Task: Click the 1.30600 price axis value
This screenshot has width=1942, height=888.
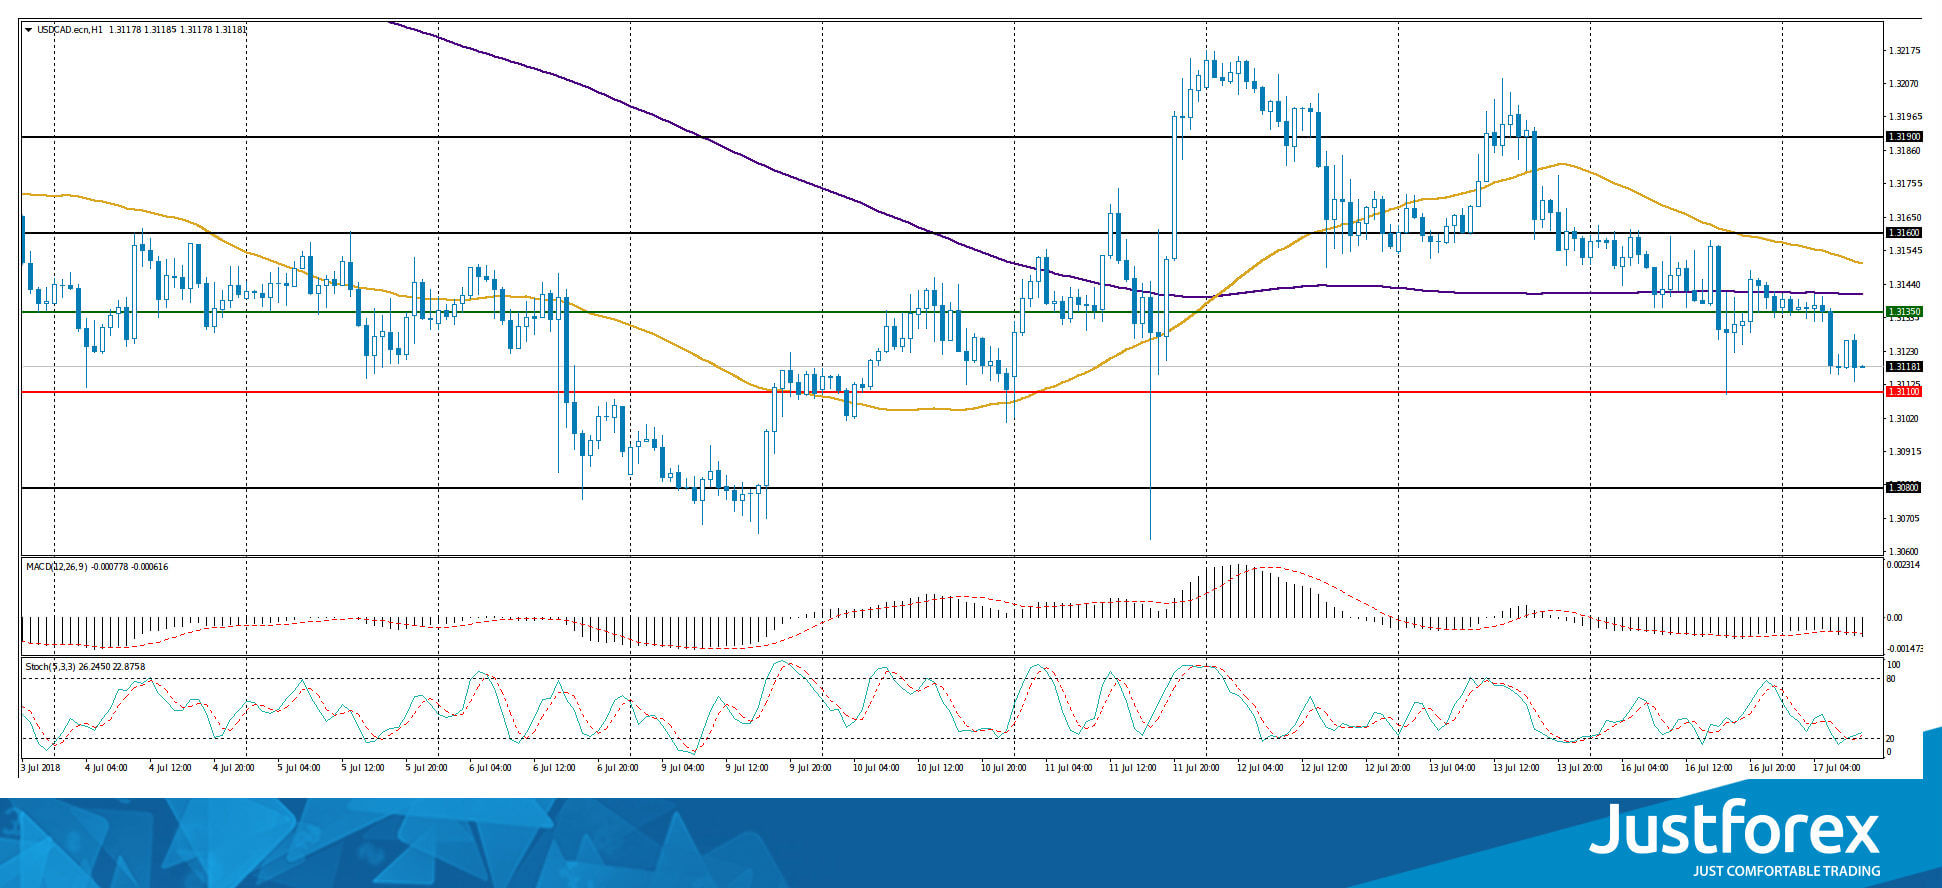Action: click(1905, 552)
